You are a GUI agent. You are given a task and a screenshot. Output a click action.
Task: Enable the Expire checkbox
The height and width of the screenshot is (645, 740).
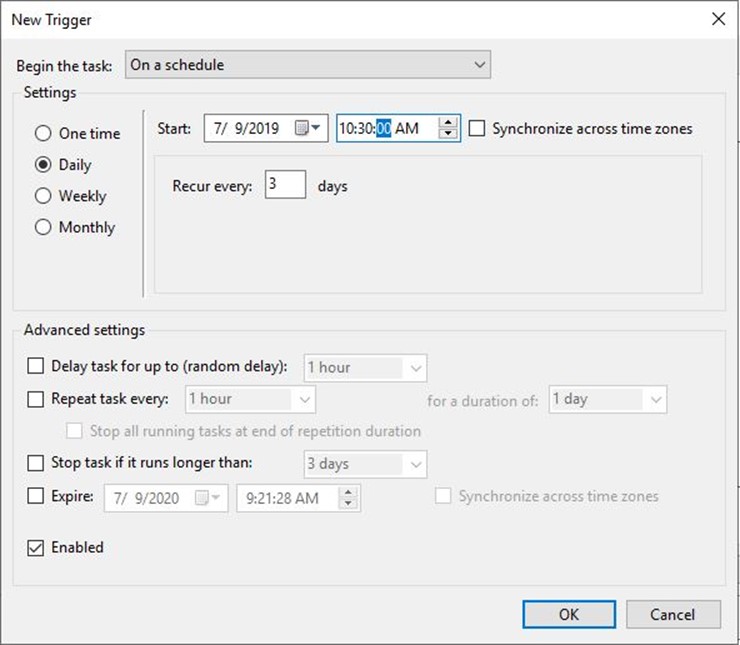pos(35,496)
